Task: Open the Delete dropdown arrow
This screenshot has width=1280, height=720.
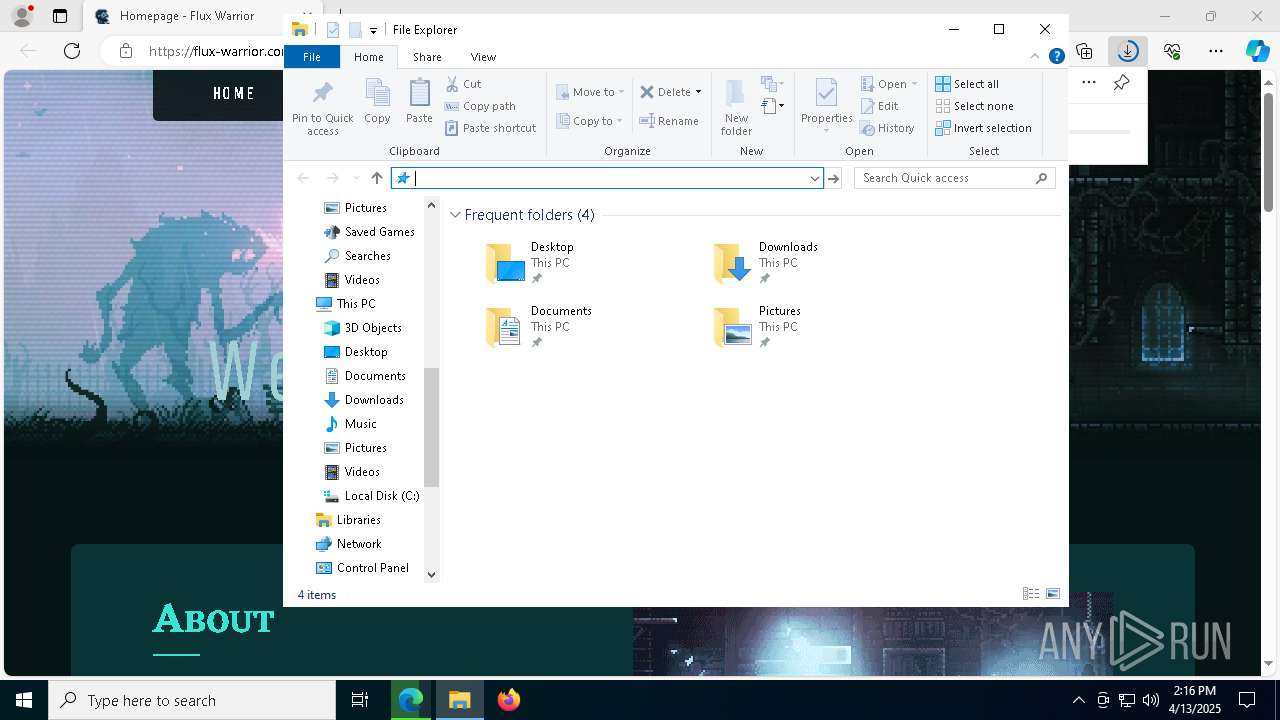Action: (698, 92)
